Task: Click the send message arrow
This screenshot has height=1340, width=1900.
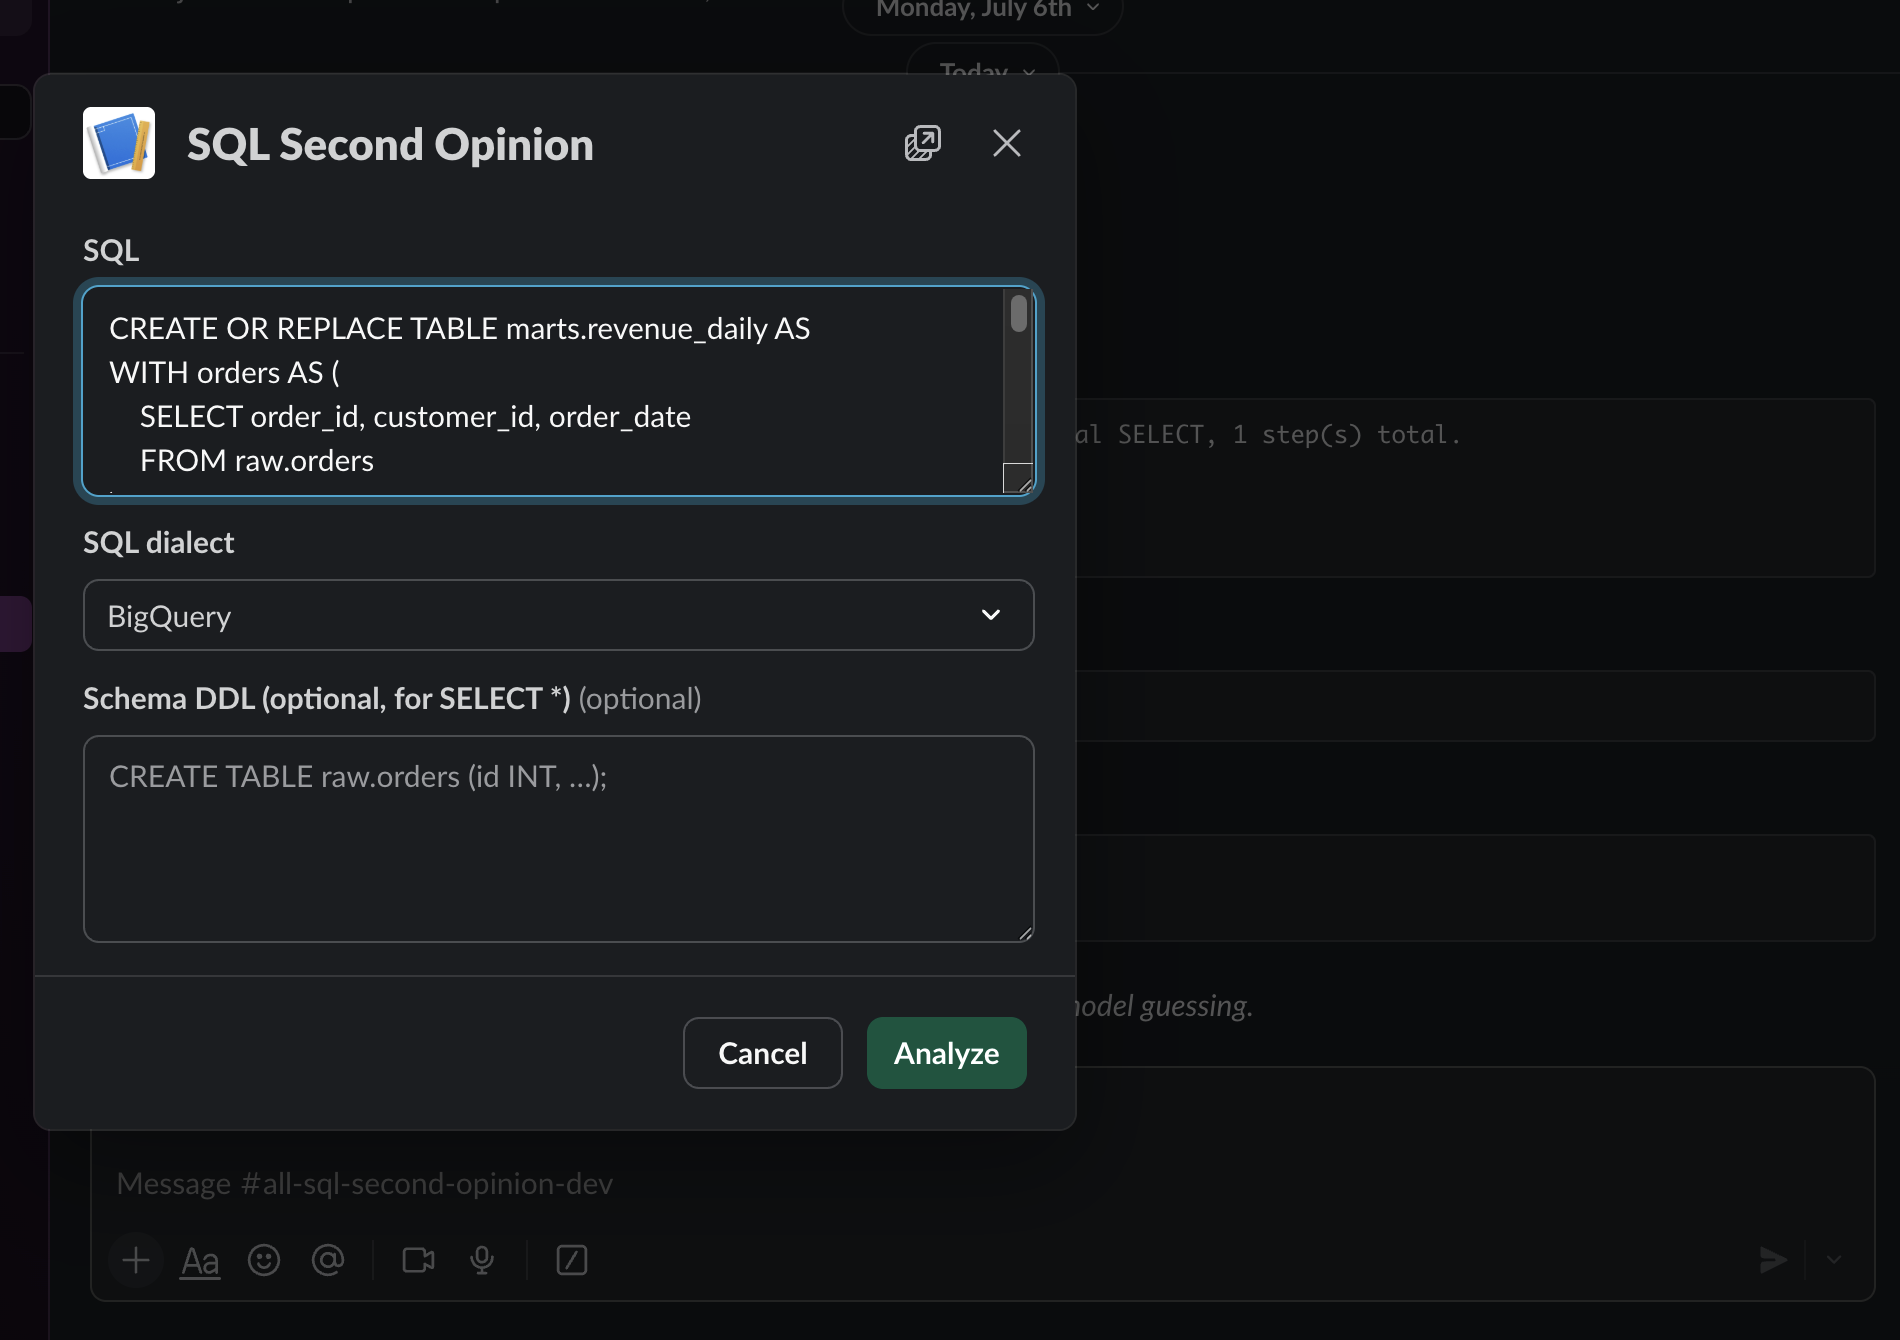Action: [x=1773, y=1260]
